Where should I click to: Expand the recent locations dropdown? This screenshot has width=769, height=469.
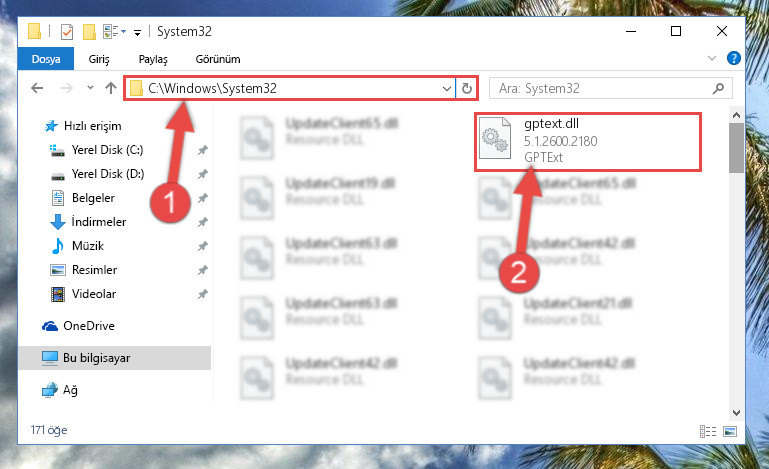pos(90,88)
